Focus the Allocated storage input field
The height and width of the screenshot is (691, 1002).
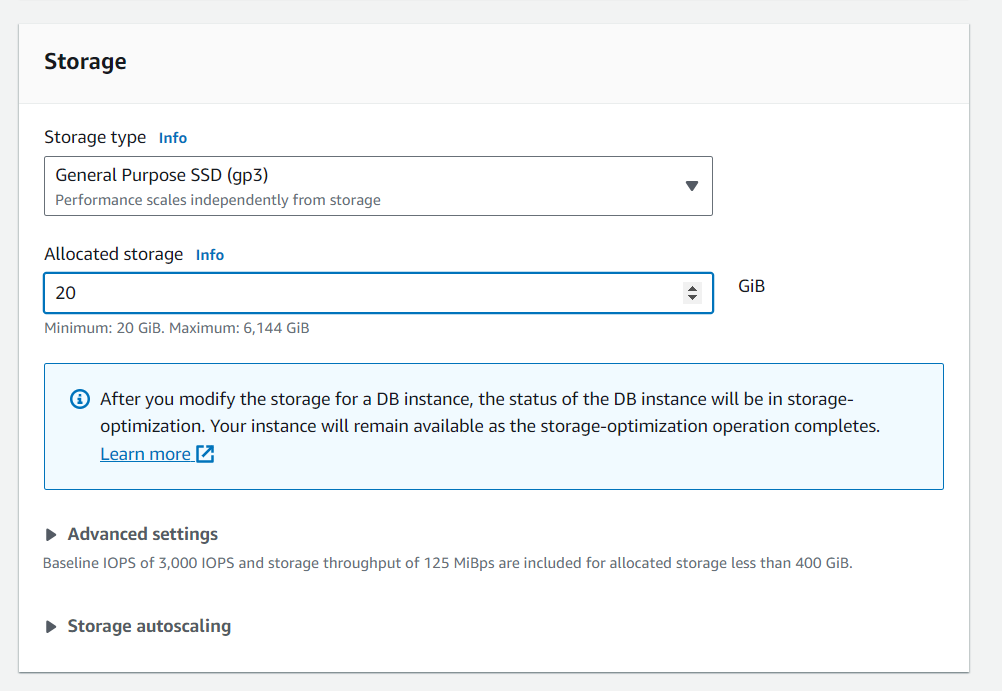(x=360, y=293)
